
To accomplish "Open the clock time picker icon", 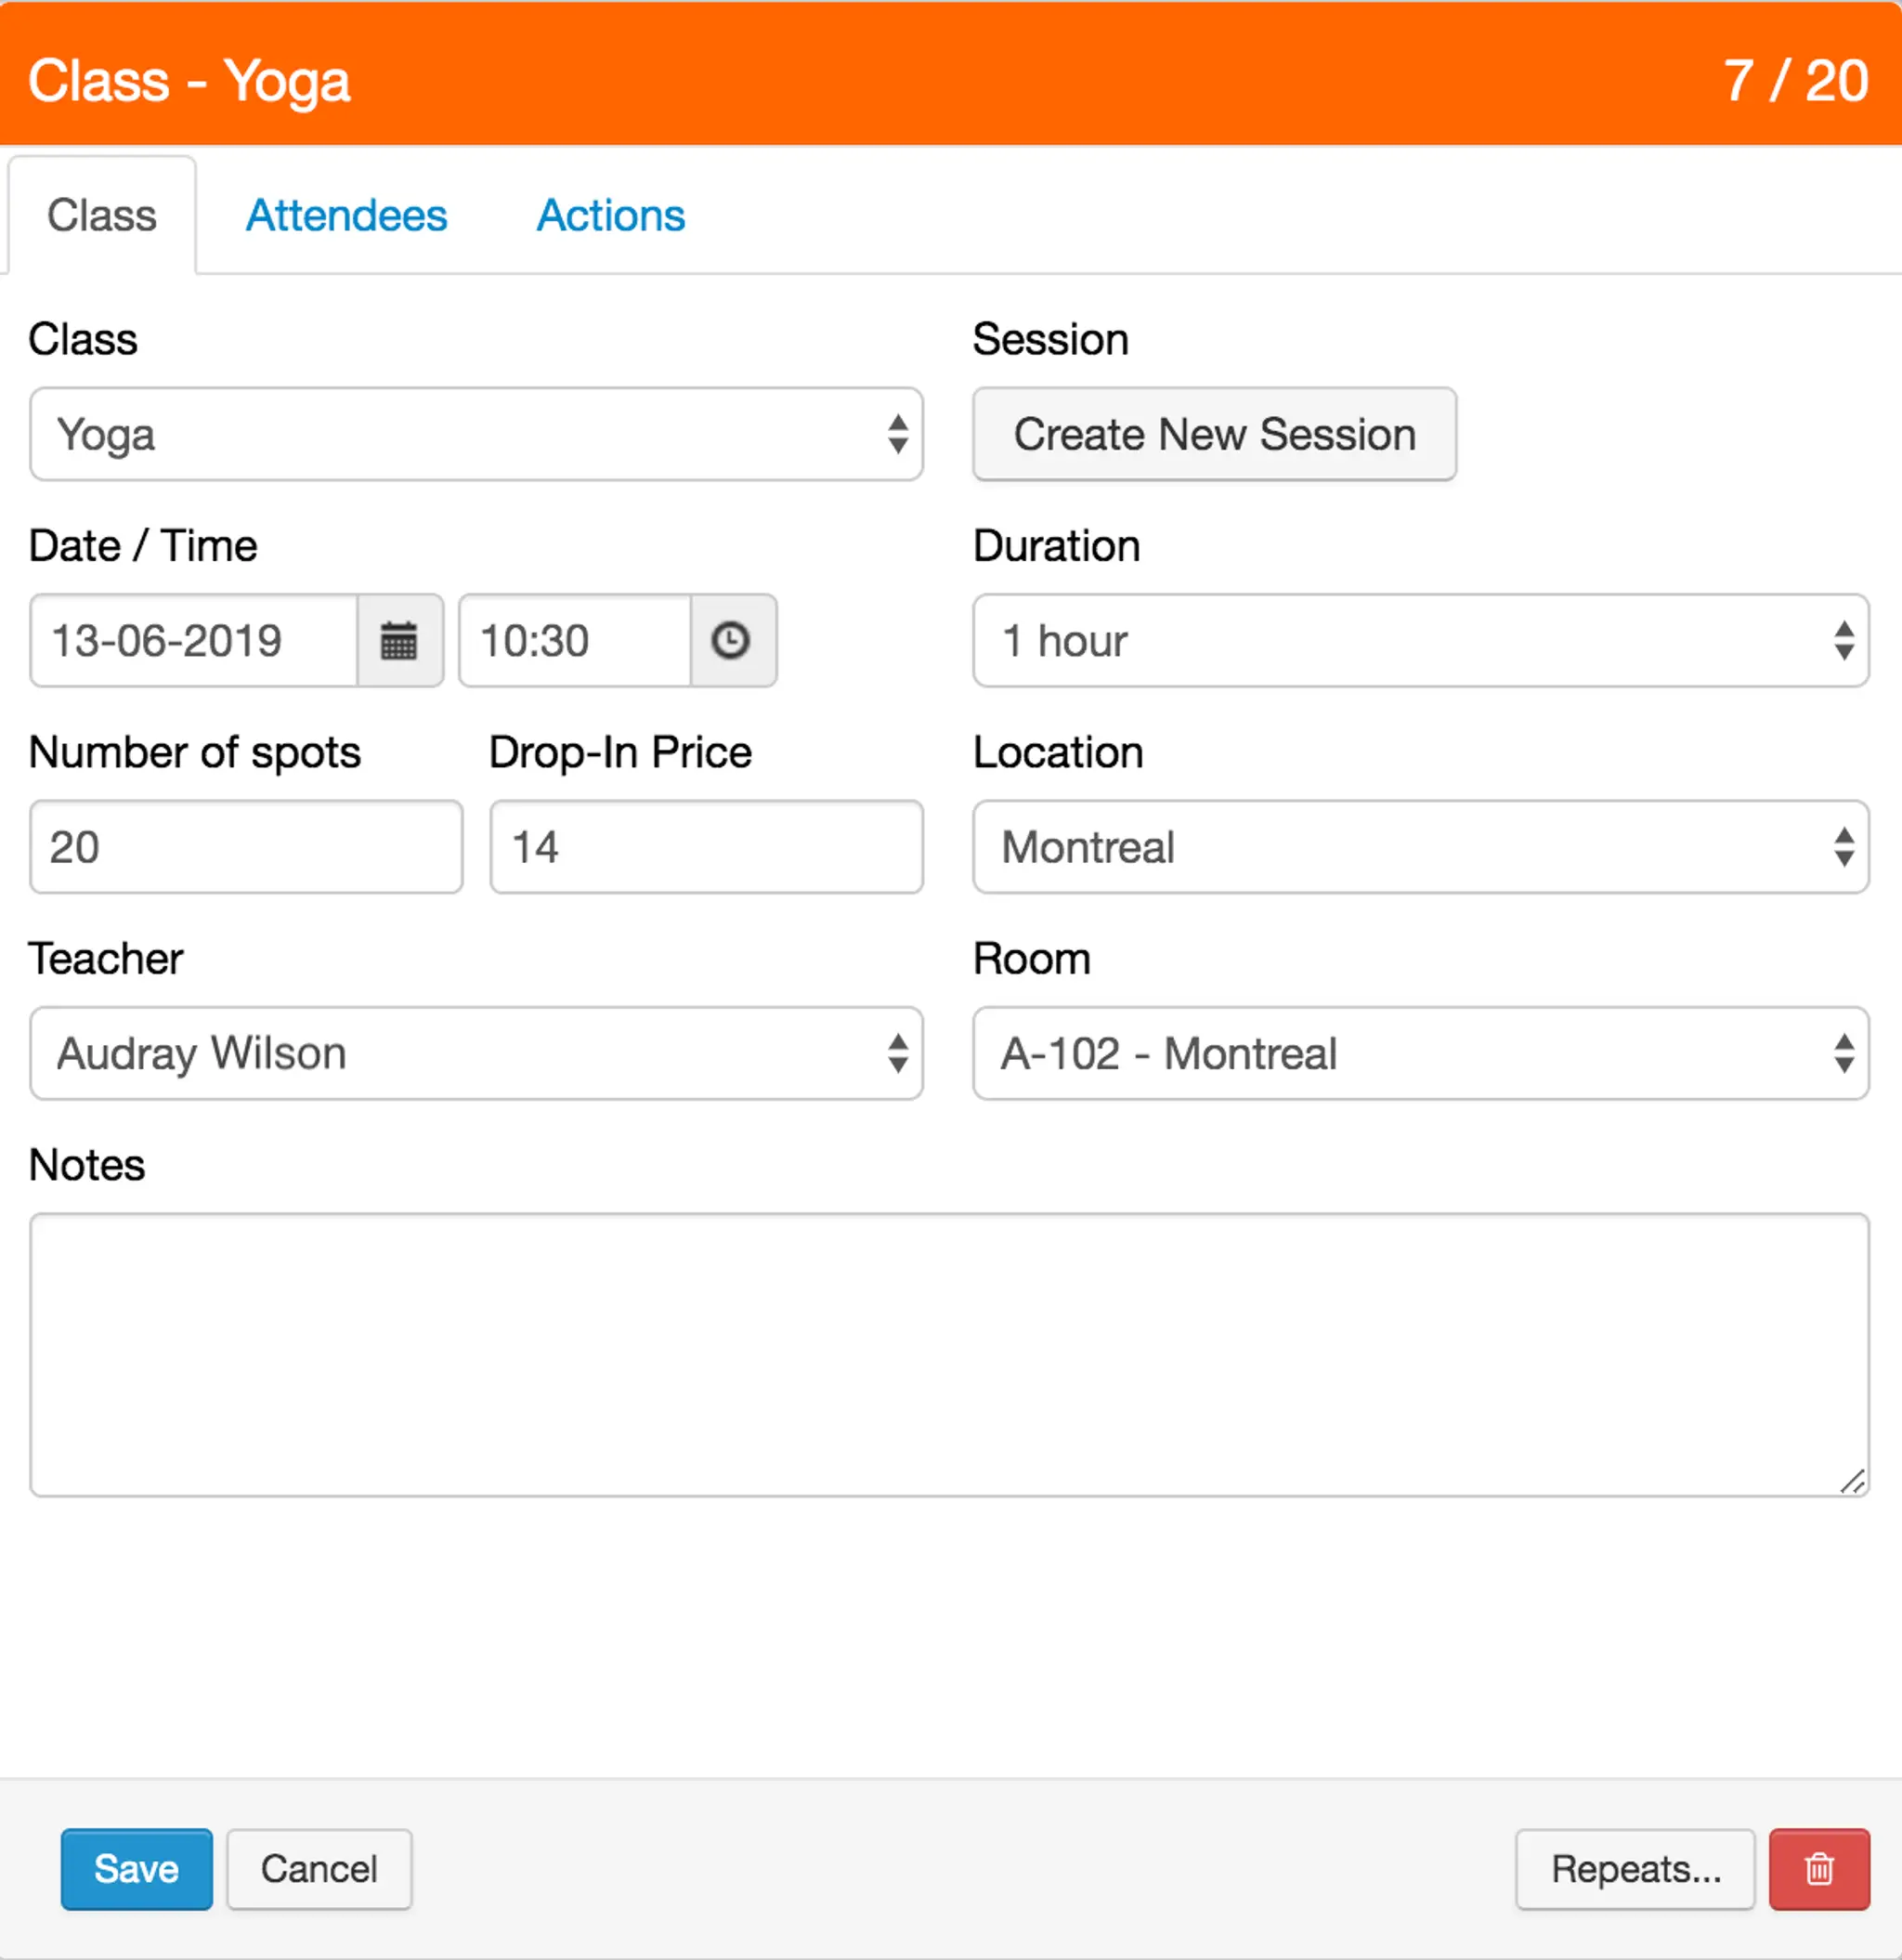I will tap(731, 641).
